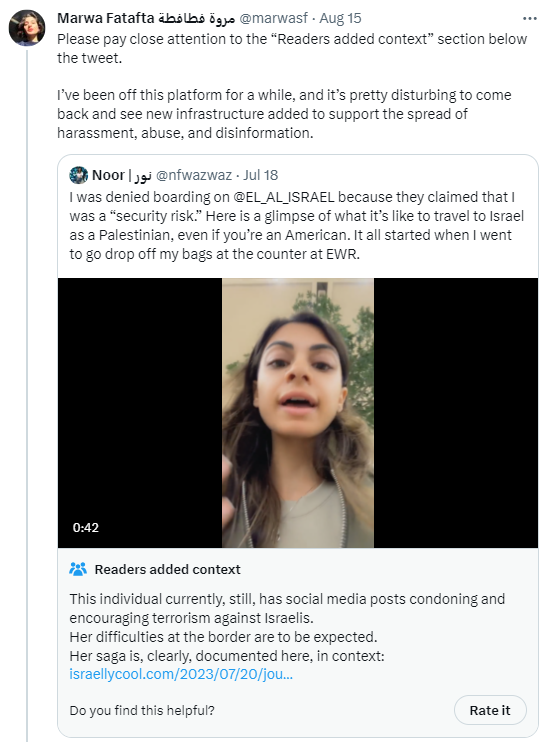Play the embedded video thumbnail

298,413
